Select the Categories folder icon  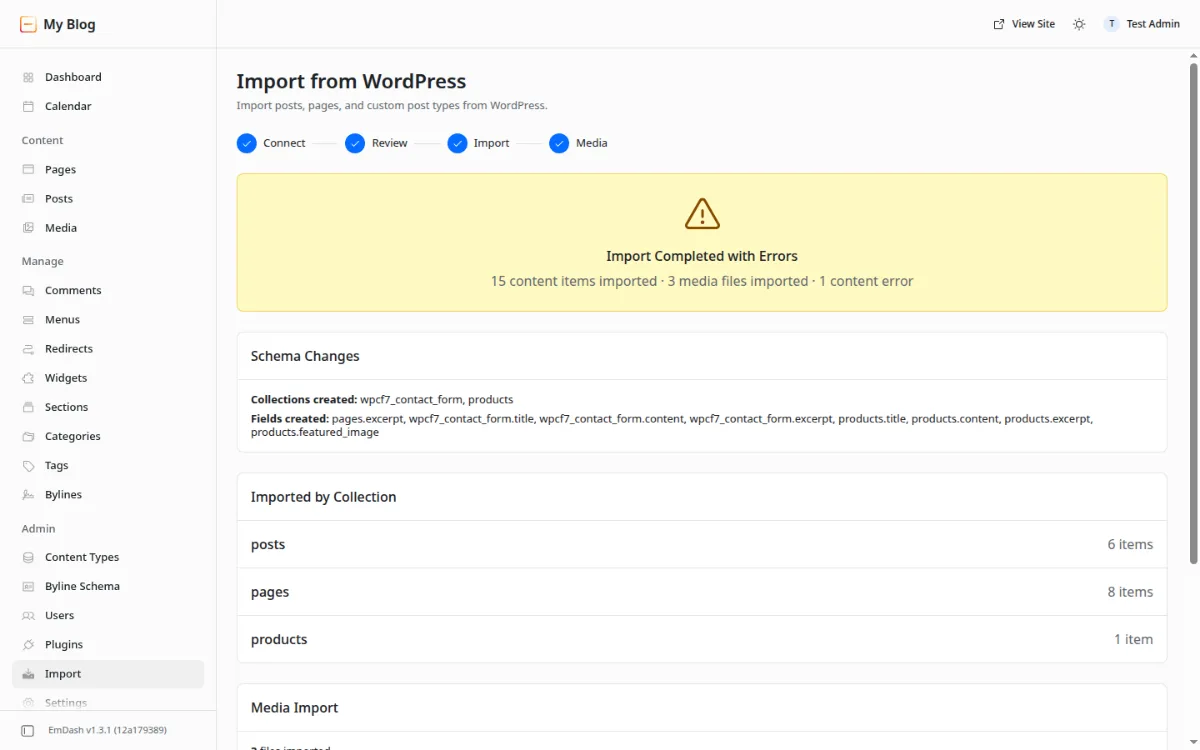[28, 436]
